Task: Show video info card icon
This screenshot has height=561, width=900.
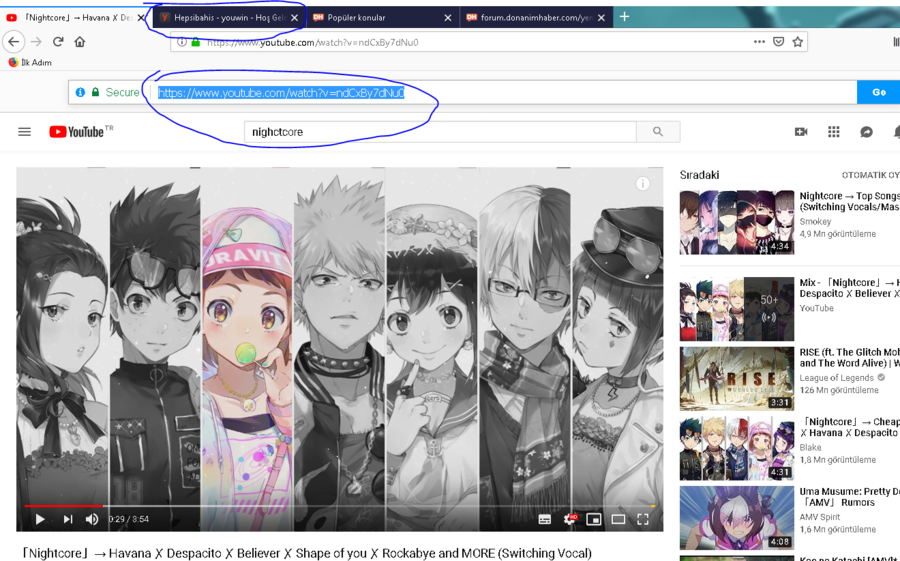Action: pyautogui.click(x=643, y=183)
